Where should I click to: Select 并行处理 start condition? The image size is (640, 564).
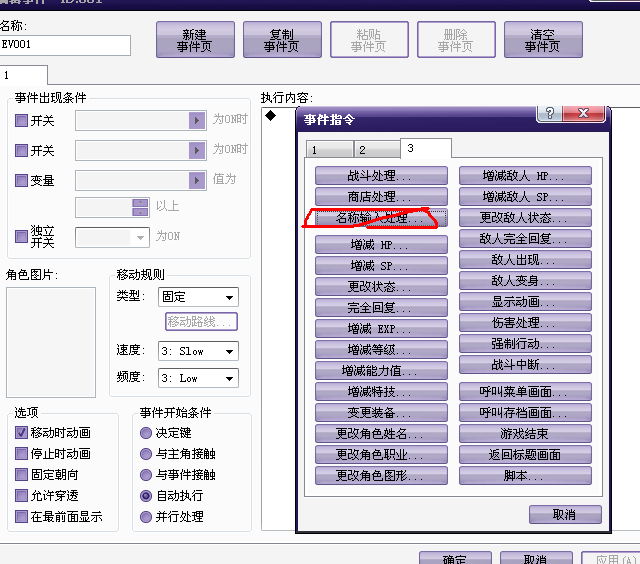[146, 517]
